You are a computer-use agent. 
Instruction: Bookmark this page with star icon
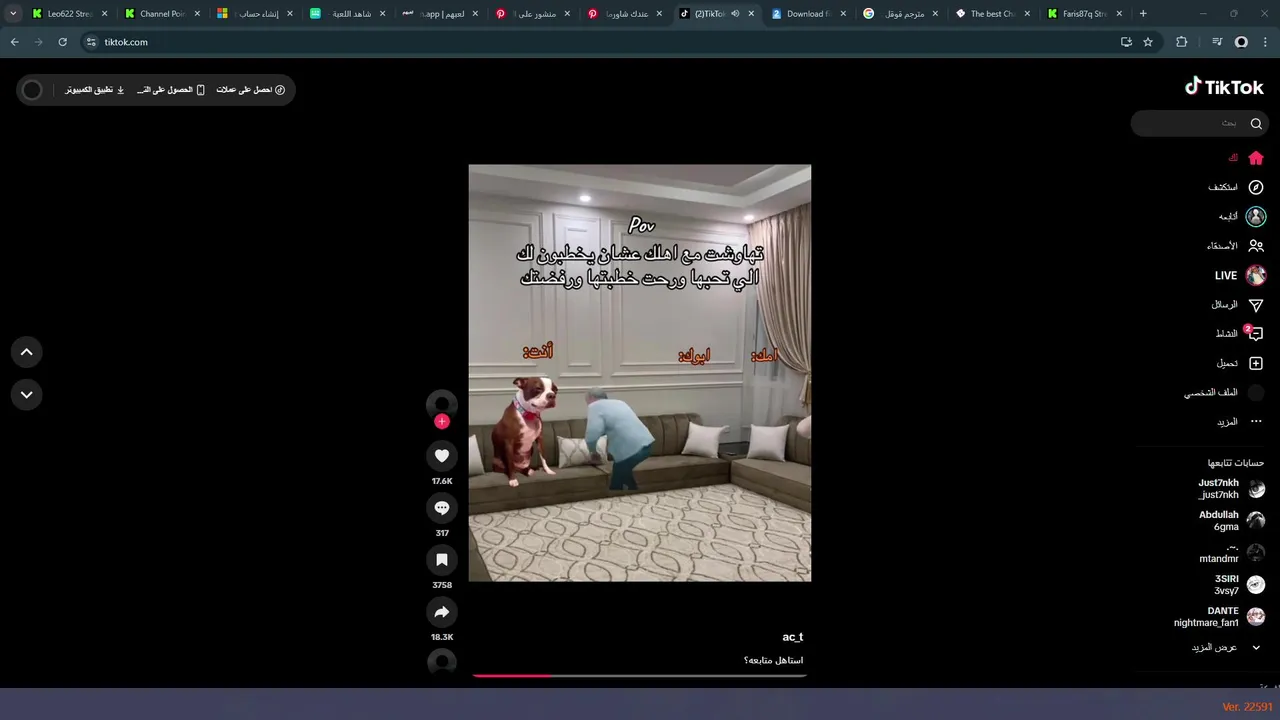click(x=1148, y=42)
